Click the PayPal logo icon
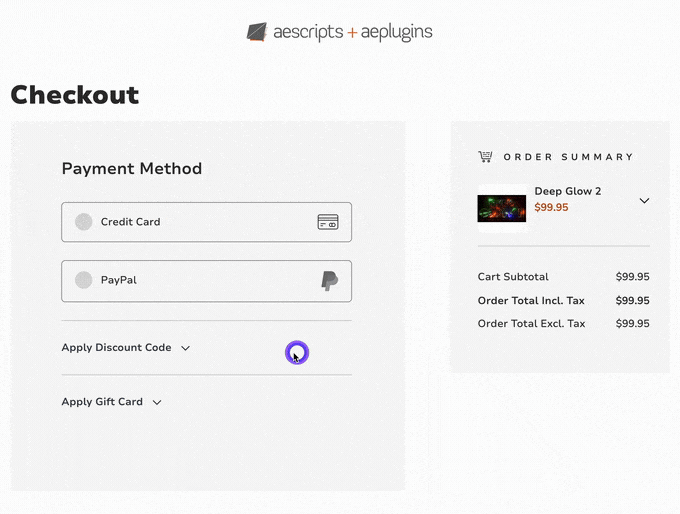 coord(329,281)
